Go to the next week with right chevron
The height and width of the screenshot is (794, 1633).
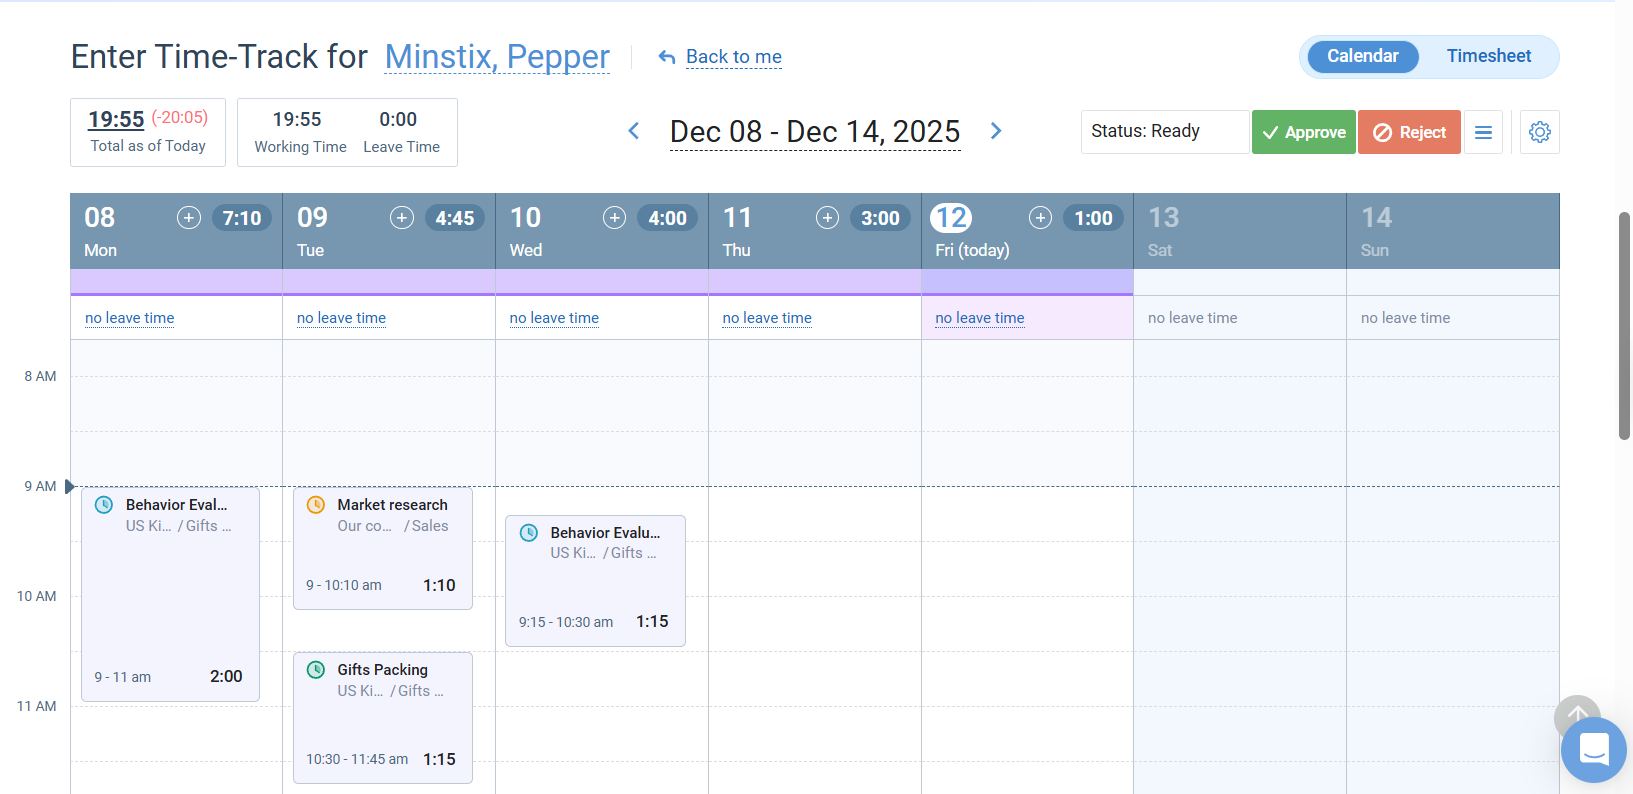996,131
